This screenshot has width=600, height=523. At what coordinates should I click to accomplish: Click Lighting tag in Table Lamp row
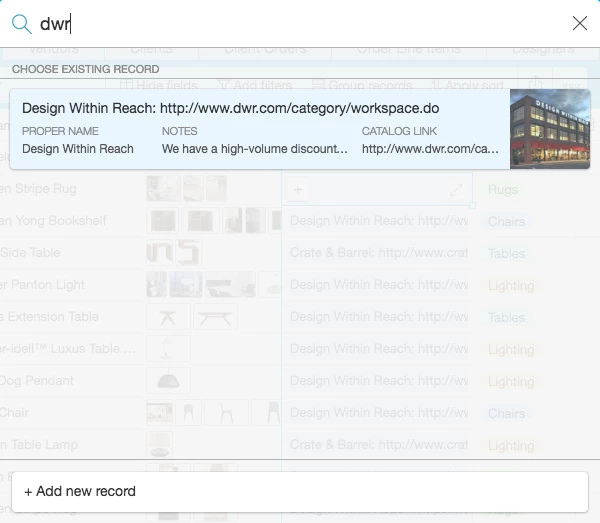(511, 445)
